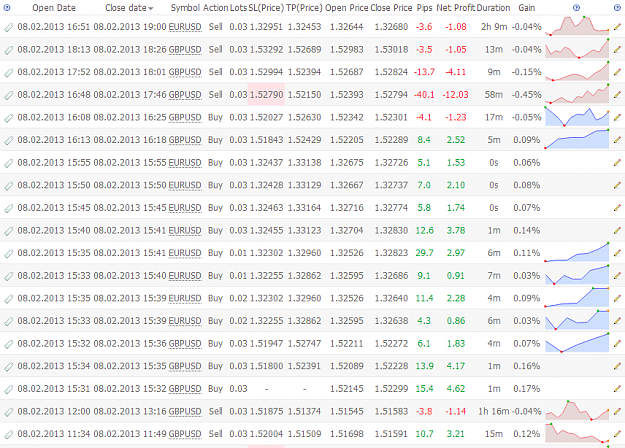
Task: Click the pips value -40.1
Action: (424, 95)
